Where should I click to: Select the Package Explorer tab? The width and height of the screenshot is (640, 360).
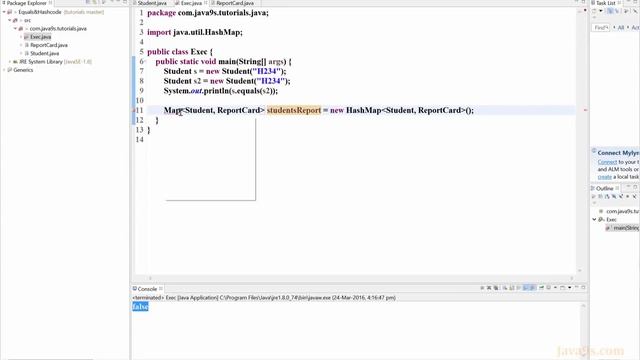[27, 3]
